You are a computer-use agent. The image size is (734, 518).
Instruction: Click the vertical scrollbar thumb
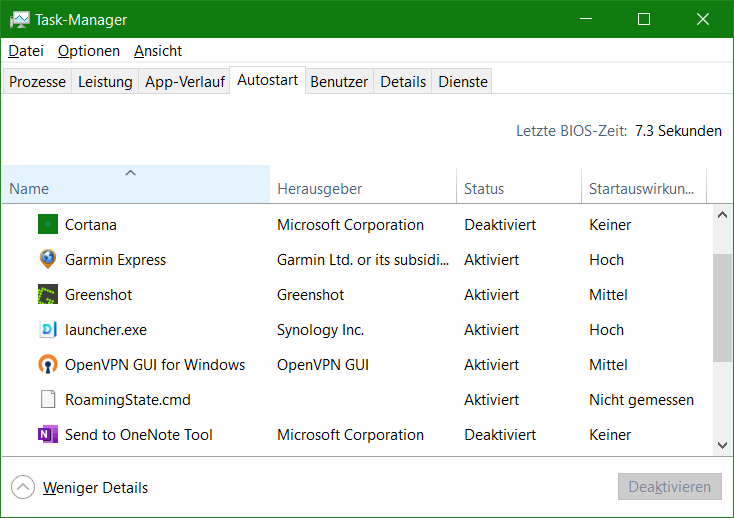[x=722, y=307]
